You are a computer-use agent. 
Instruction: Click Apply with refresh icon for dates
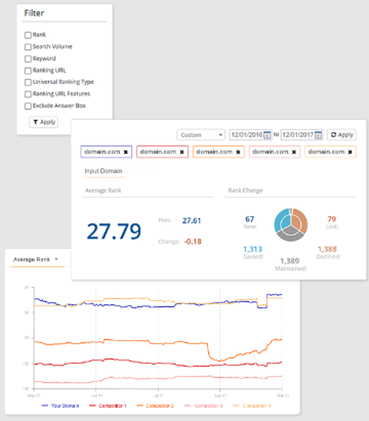[342, 135]
